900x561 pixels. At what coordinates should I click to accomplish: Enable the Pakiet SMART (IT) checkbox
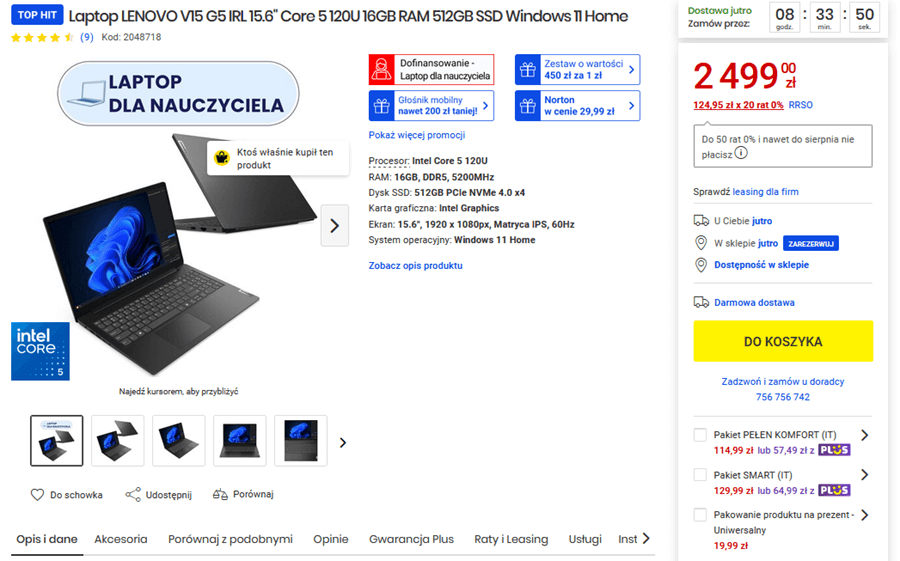point(700,475)
